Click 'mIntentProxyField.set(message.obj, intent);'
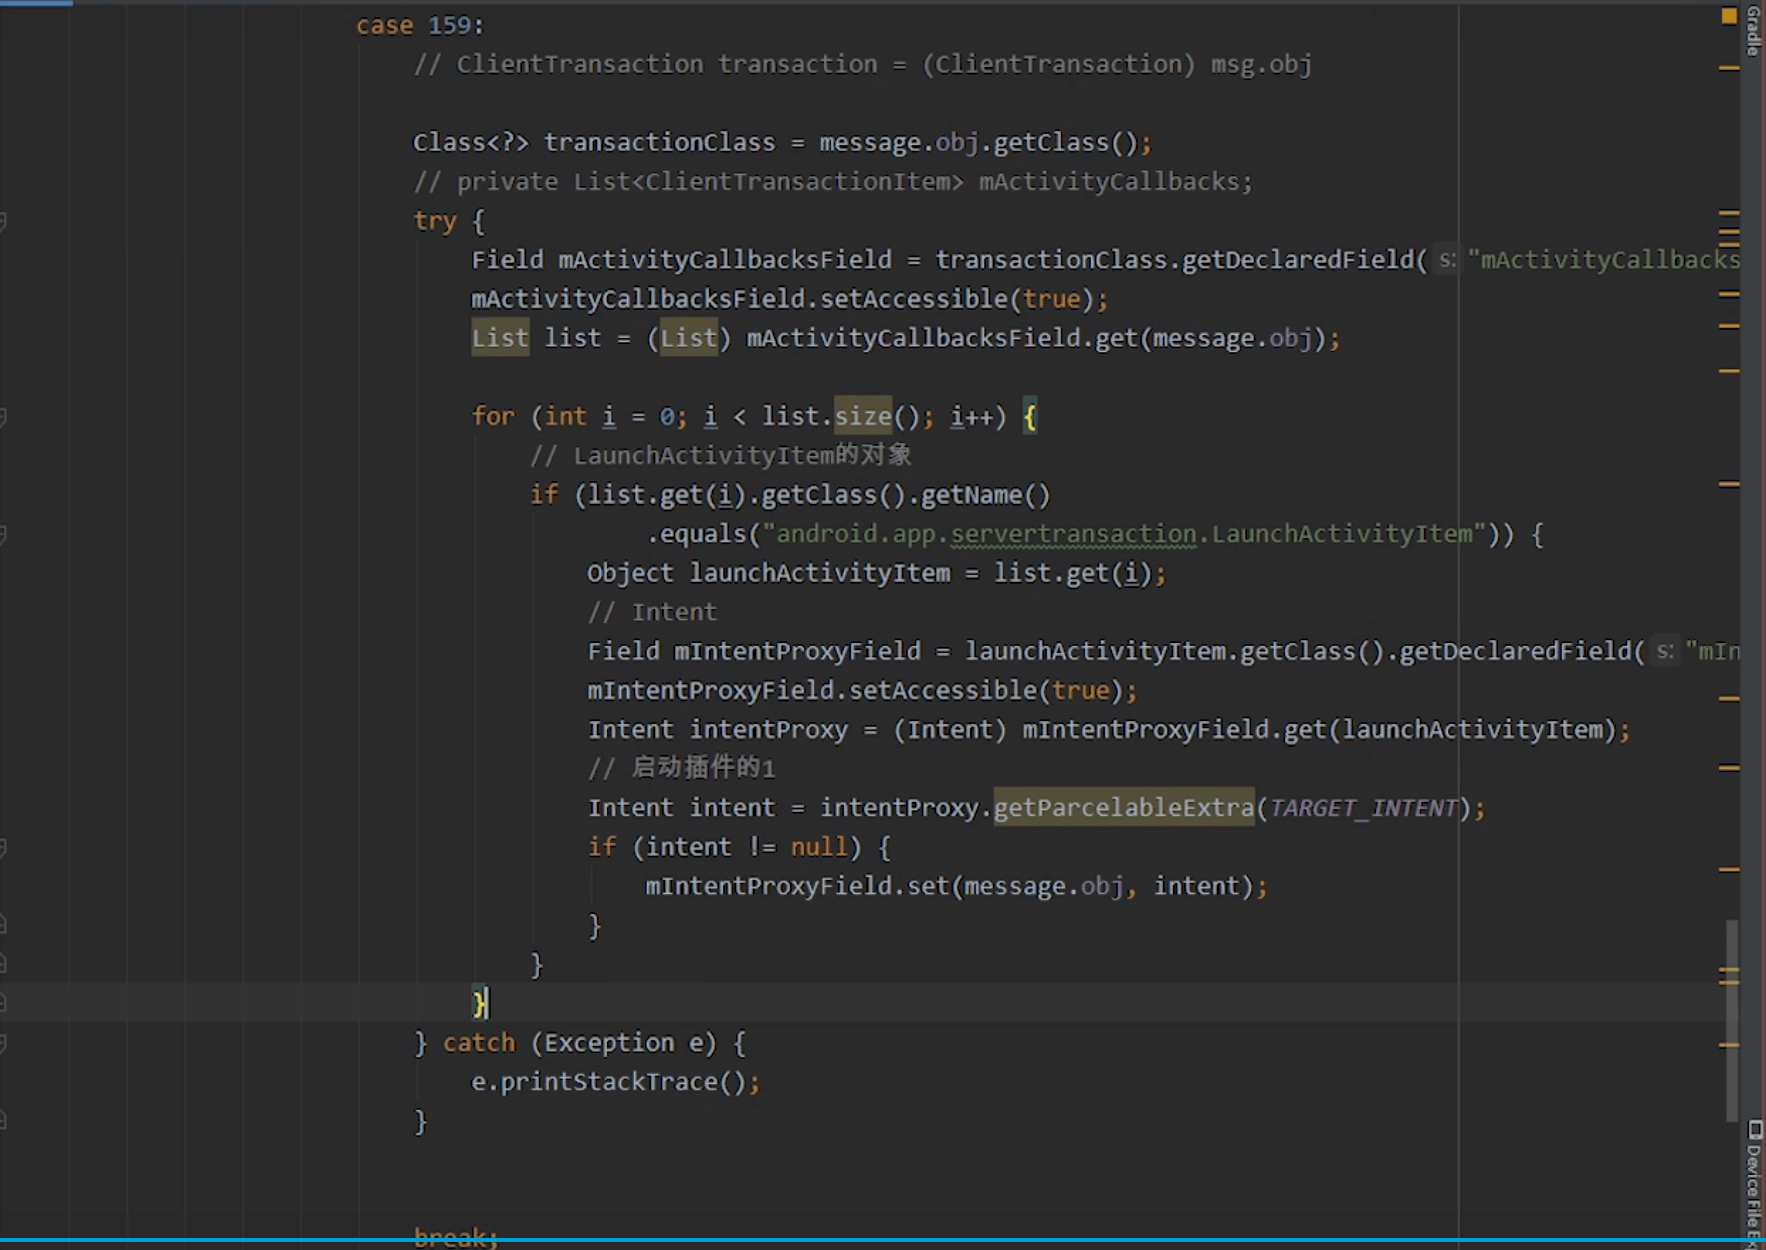 point(956,886)
